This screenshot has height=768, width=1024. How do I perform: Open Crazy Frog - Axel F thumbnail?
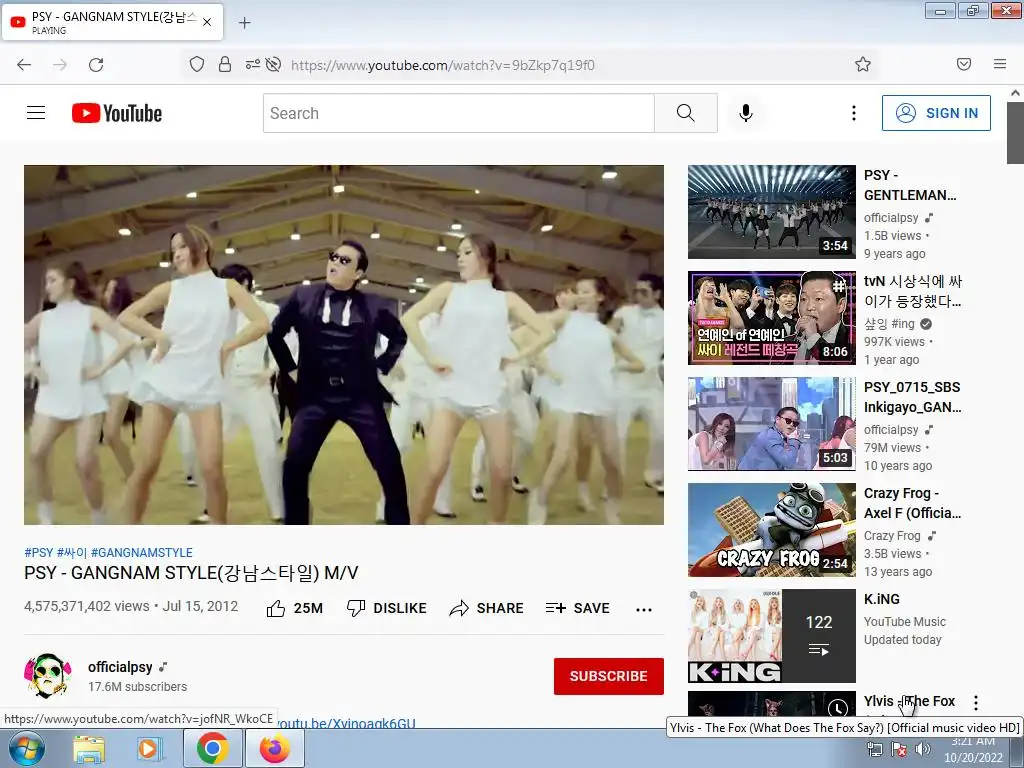point(771,530)
